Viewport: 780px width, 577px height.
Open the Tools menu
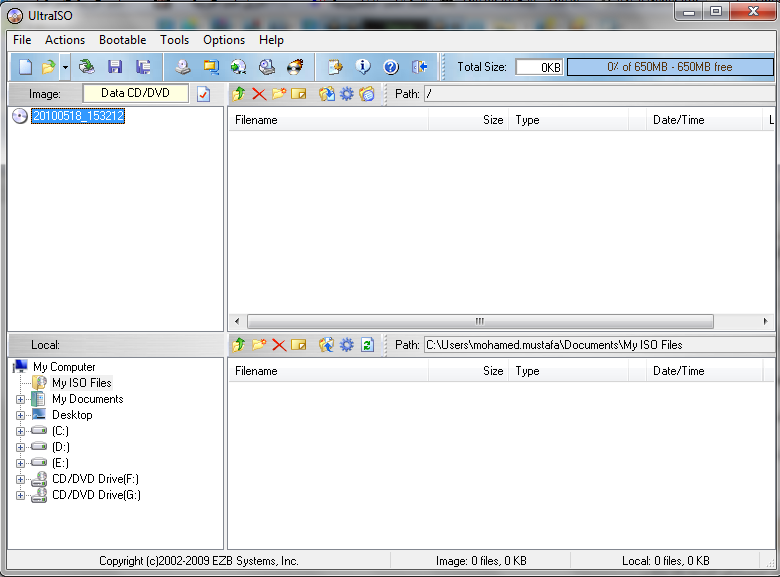pyautogui.click(x=174, y=40)
